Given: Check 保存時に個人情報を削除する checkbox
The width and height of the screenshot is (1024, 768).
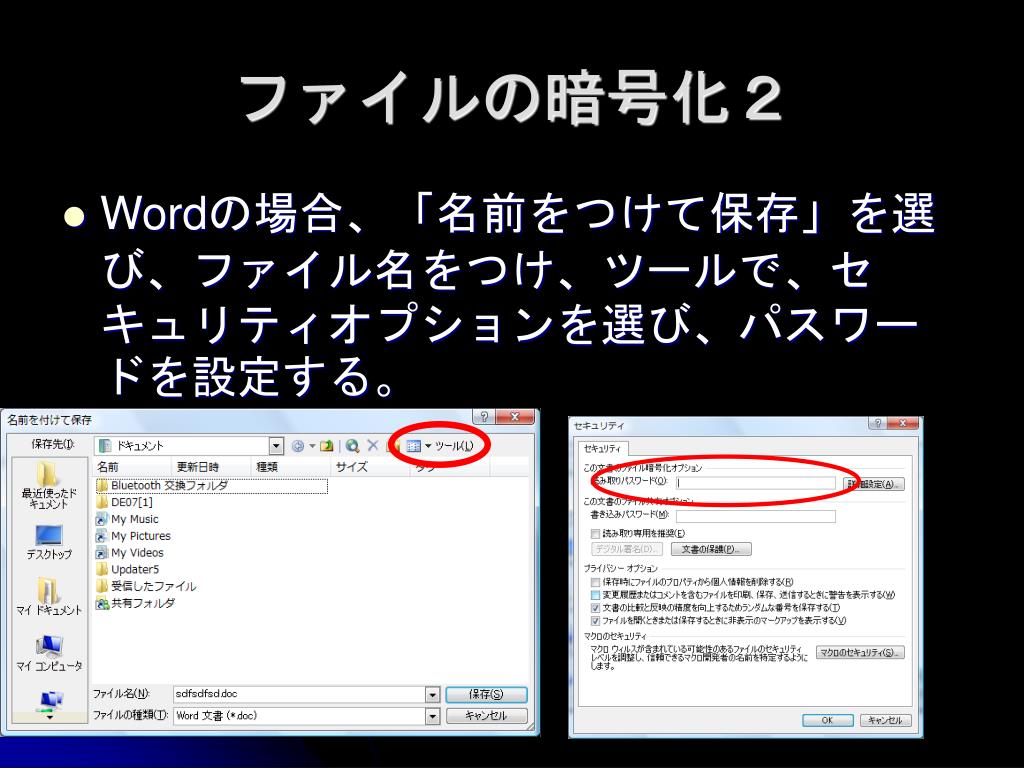Looking at the screenshot, I should click(595, 582).
